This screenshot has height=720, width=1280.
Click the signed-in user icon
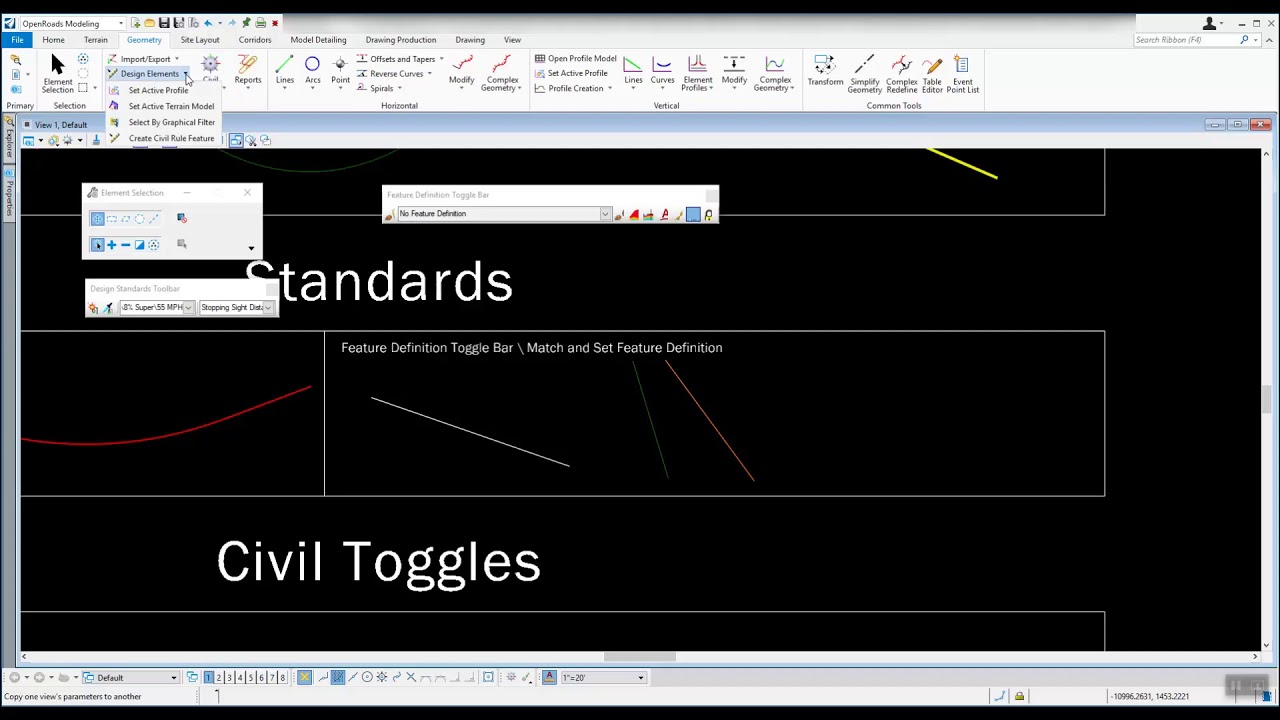[x=1209, y=23]
